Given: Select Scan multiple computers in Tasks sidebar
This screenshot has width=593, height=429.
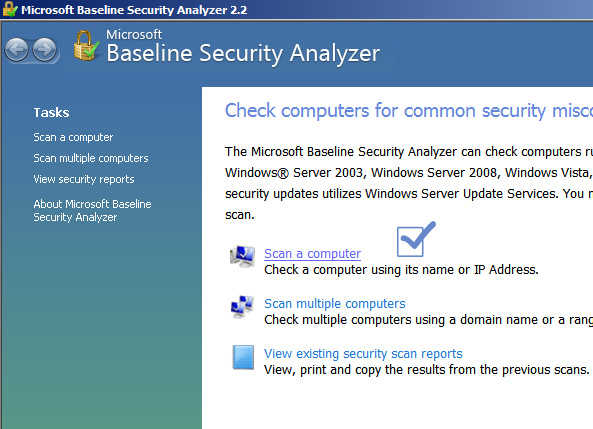Looking at the screenshot, I should 91,158.
